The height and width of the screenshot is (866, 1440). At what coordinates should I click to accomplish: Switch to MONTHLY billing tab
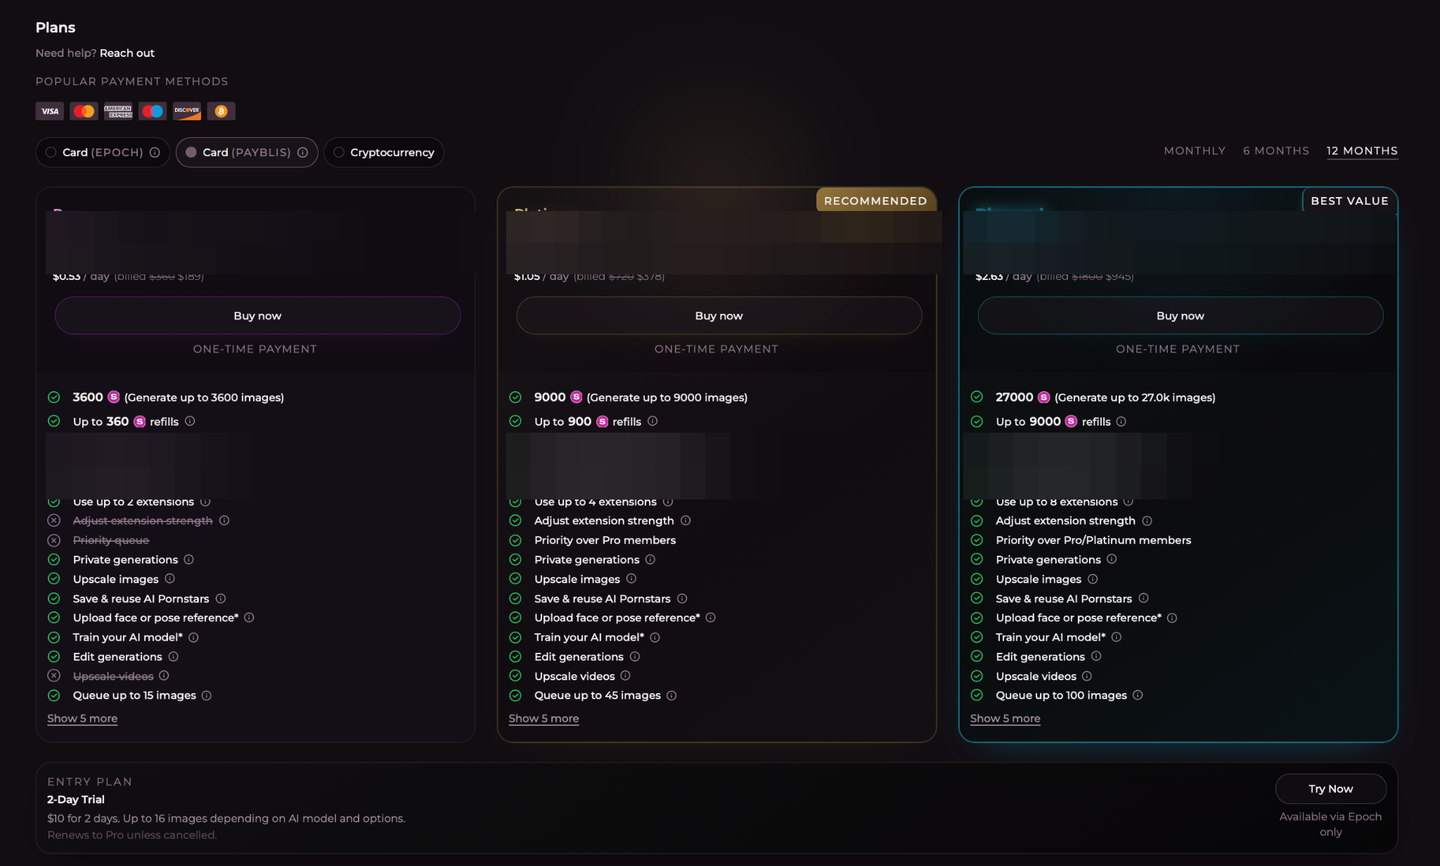1194,151
